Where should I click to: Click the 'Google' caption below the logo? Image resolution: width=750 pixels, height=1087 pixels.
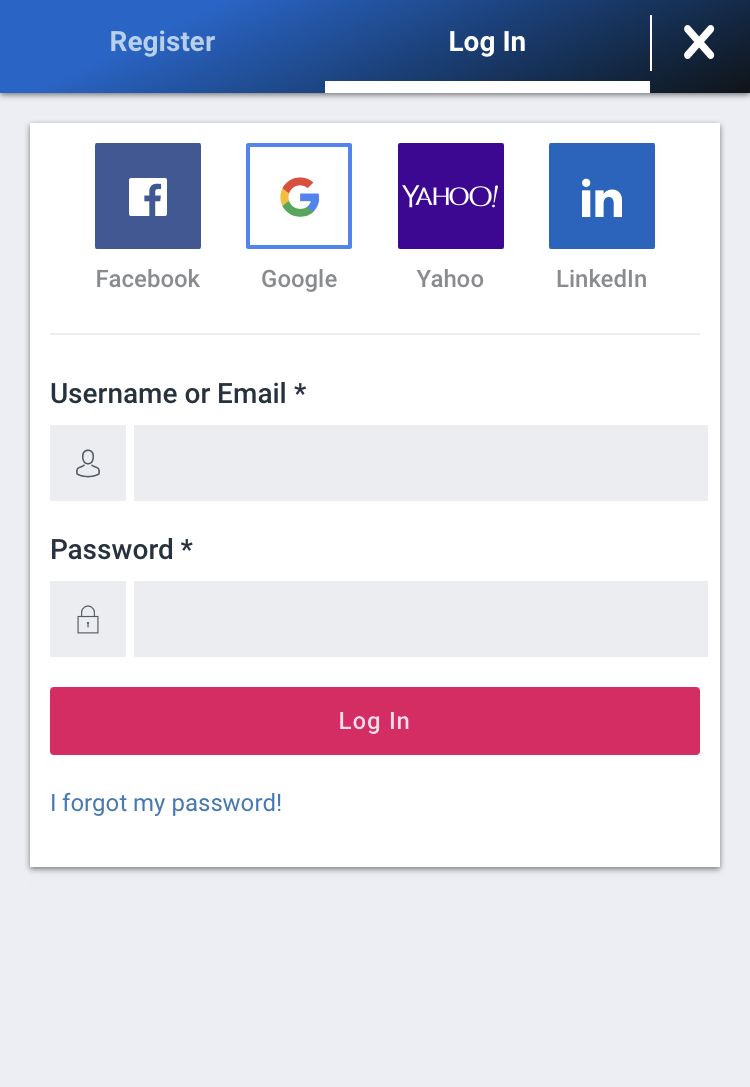click(299, 279)
